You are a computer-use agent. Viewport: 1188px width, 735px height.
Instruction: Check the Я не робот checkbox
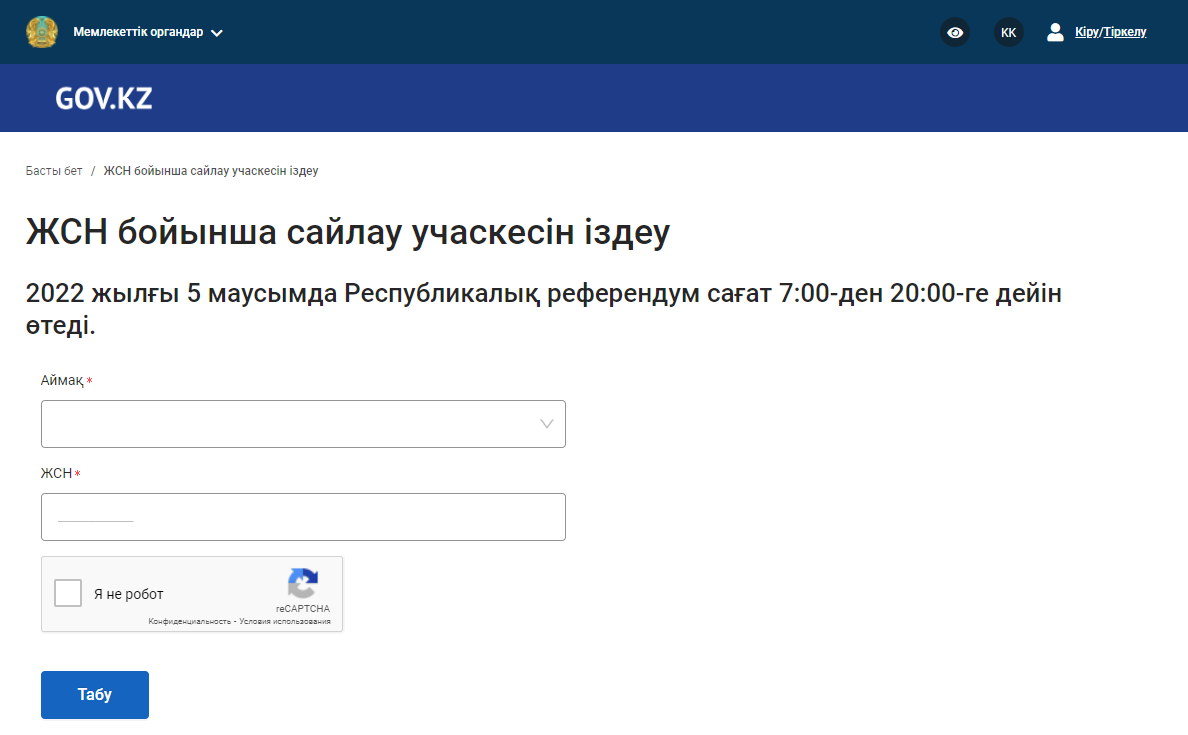click(68, 593)
